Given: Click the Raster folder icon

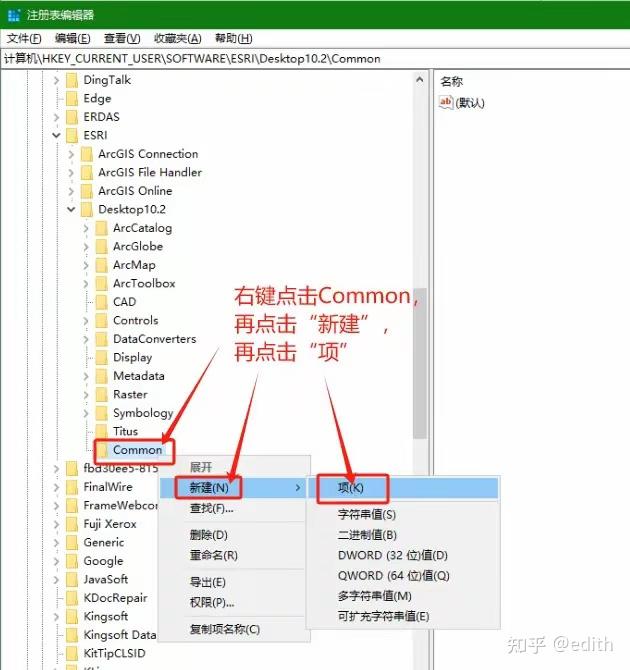Looking at the screenshot, I should pyautogui.click(x=102, y=394).
